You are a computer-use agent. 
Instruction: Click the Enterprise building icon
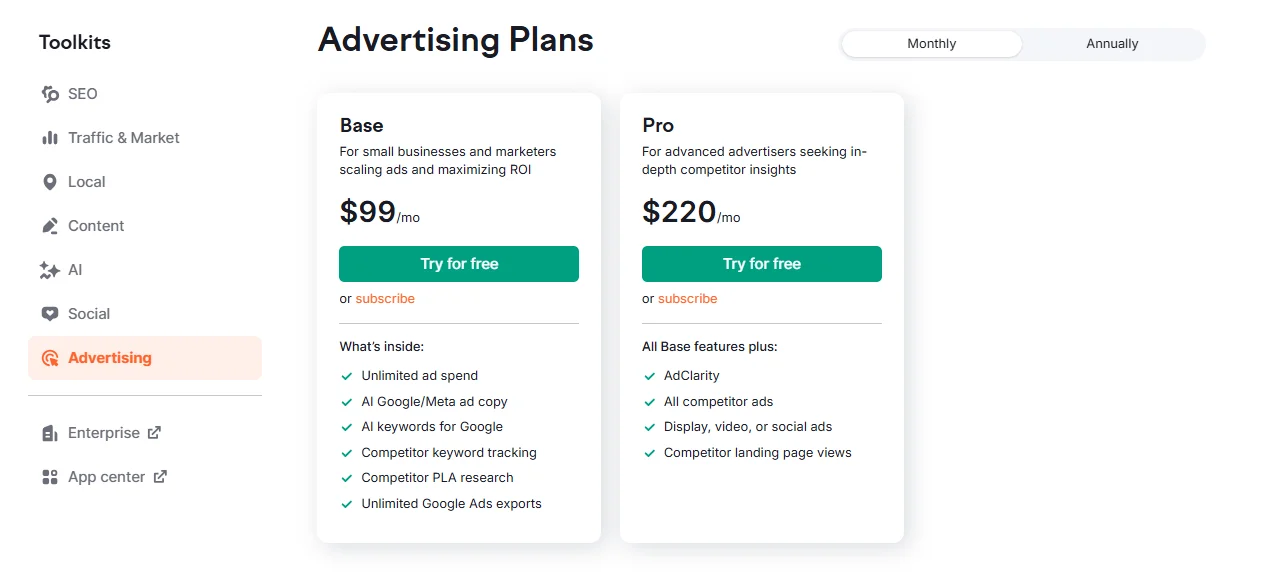[50, 433]
